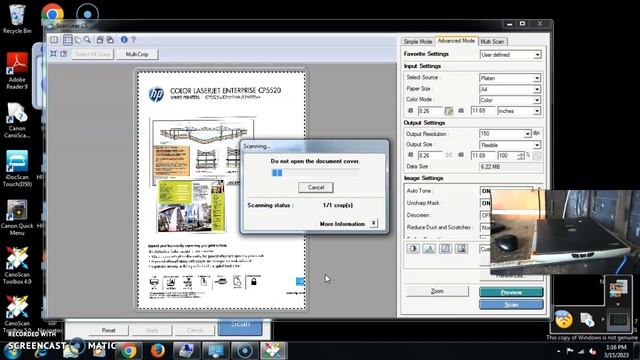Switch to the Advanced Mode tab

point(456,41)
